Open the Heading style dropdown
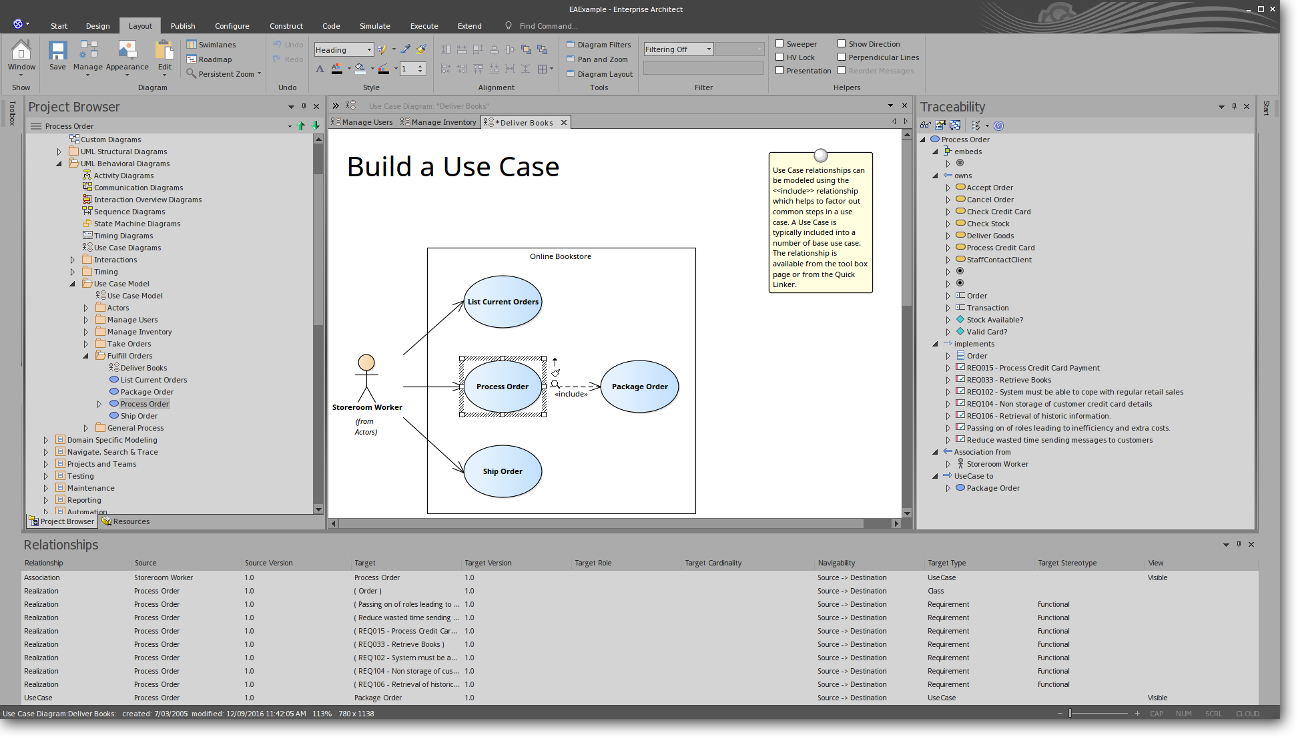Image resolution: width=1310 pixels, height=750 pixels. coord(368,50)
